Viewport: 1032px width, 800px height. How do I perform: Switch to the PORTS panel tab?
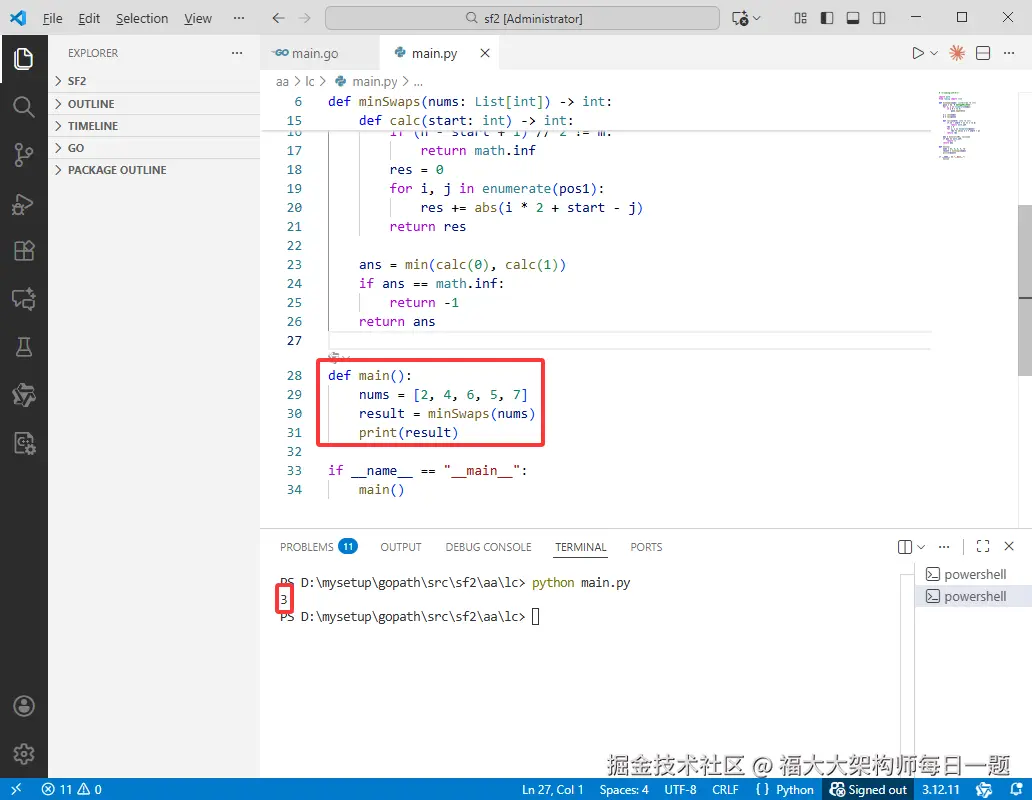click(646, 547)
